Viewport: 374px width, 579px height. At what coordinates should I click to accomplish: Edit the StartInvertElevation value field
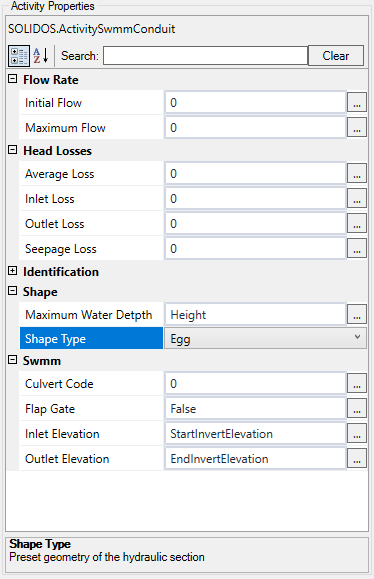(x=255, y=434)
